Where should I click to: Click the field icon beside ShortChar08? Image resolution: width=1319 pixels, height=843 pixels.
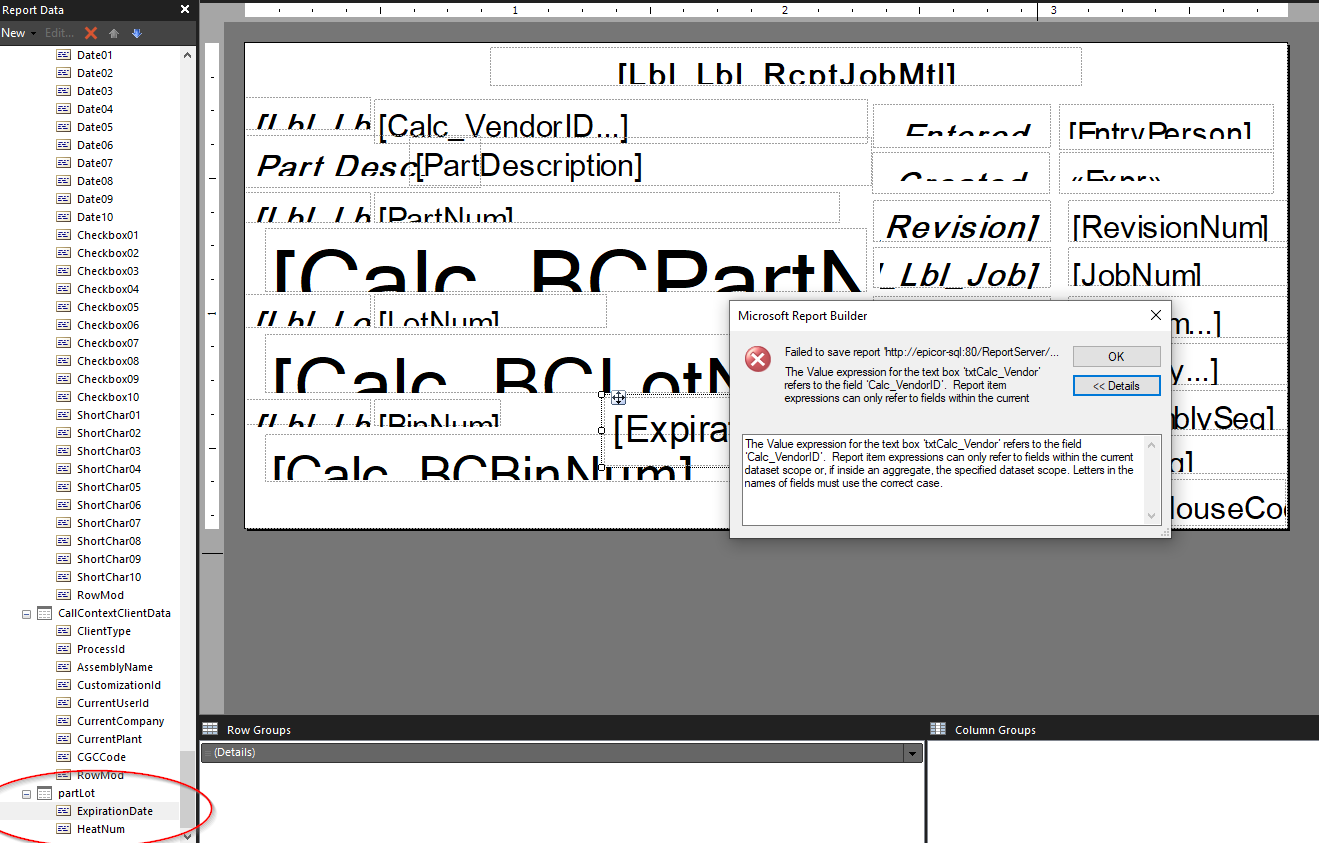63,541
